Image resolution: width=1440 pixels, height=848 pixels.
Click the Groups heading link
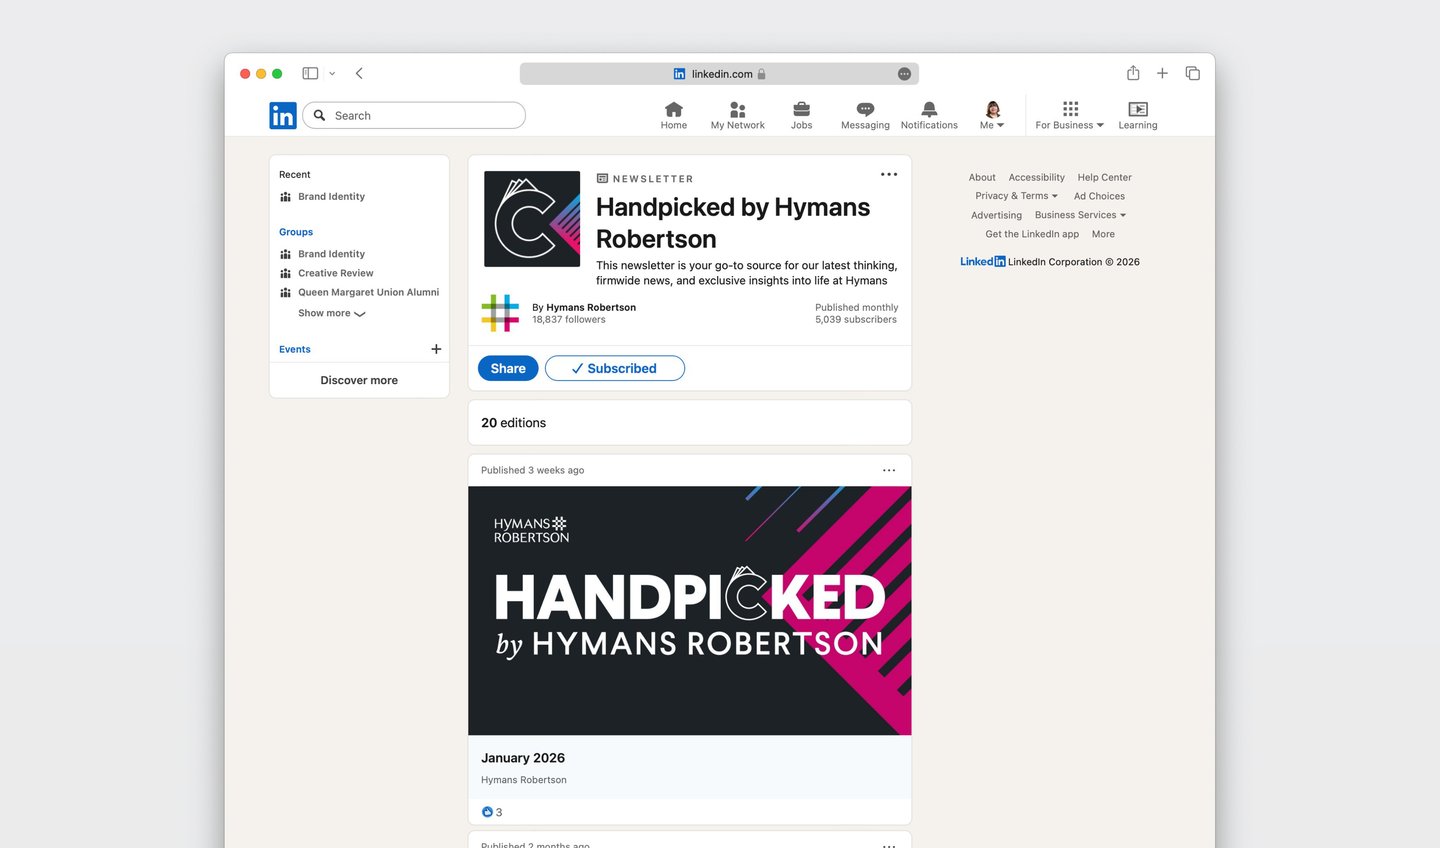tap(296, 232)
